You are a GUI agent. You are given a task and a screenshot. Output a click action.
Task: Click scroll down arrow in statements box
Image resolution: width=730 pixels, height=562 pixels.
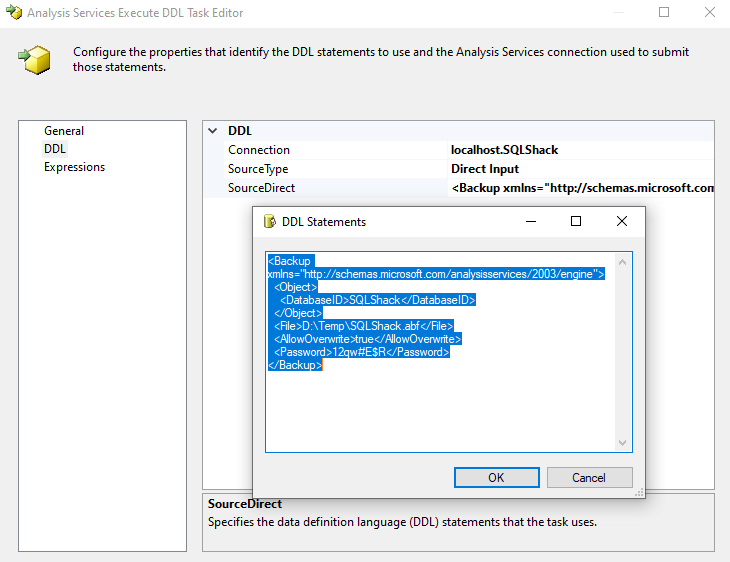[x=624, y=442]
